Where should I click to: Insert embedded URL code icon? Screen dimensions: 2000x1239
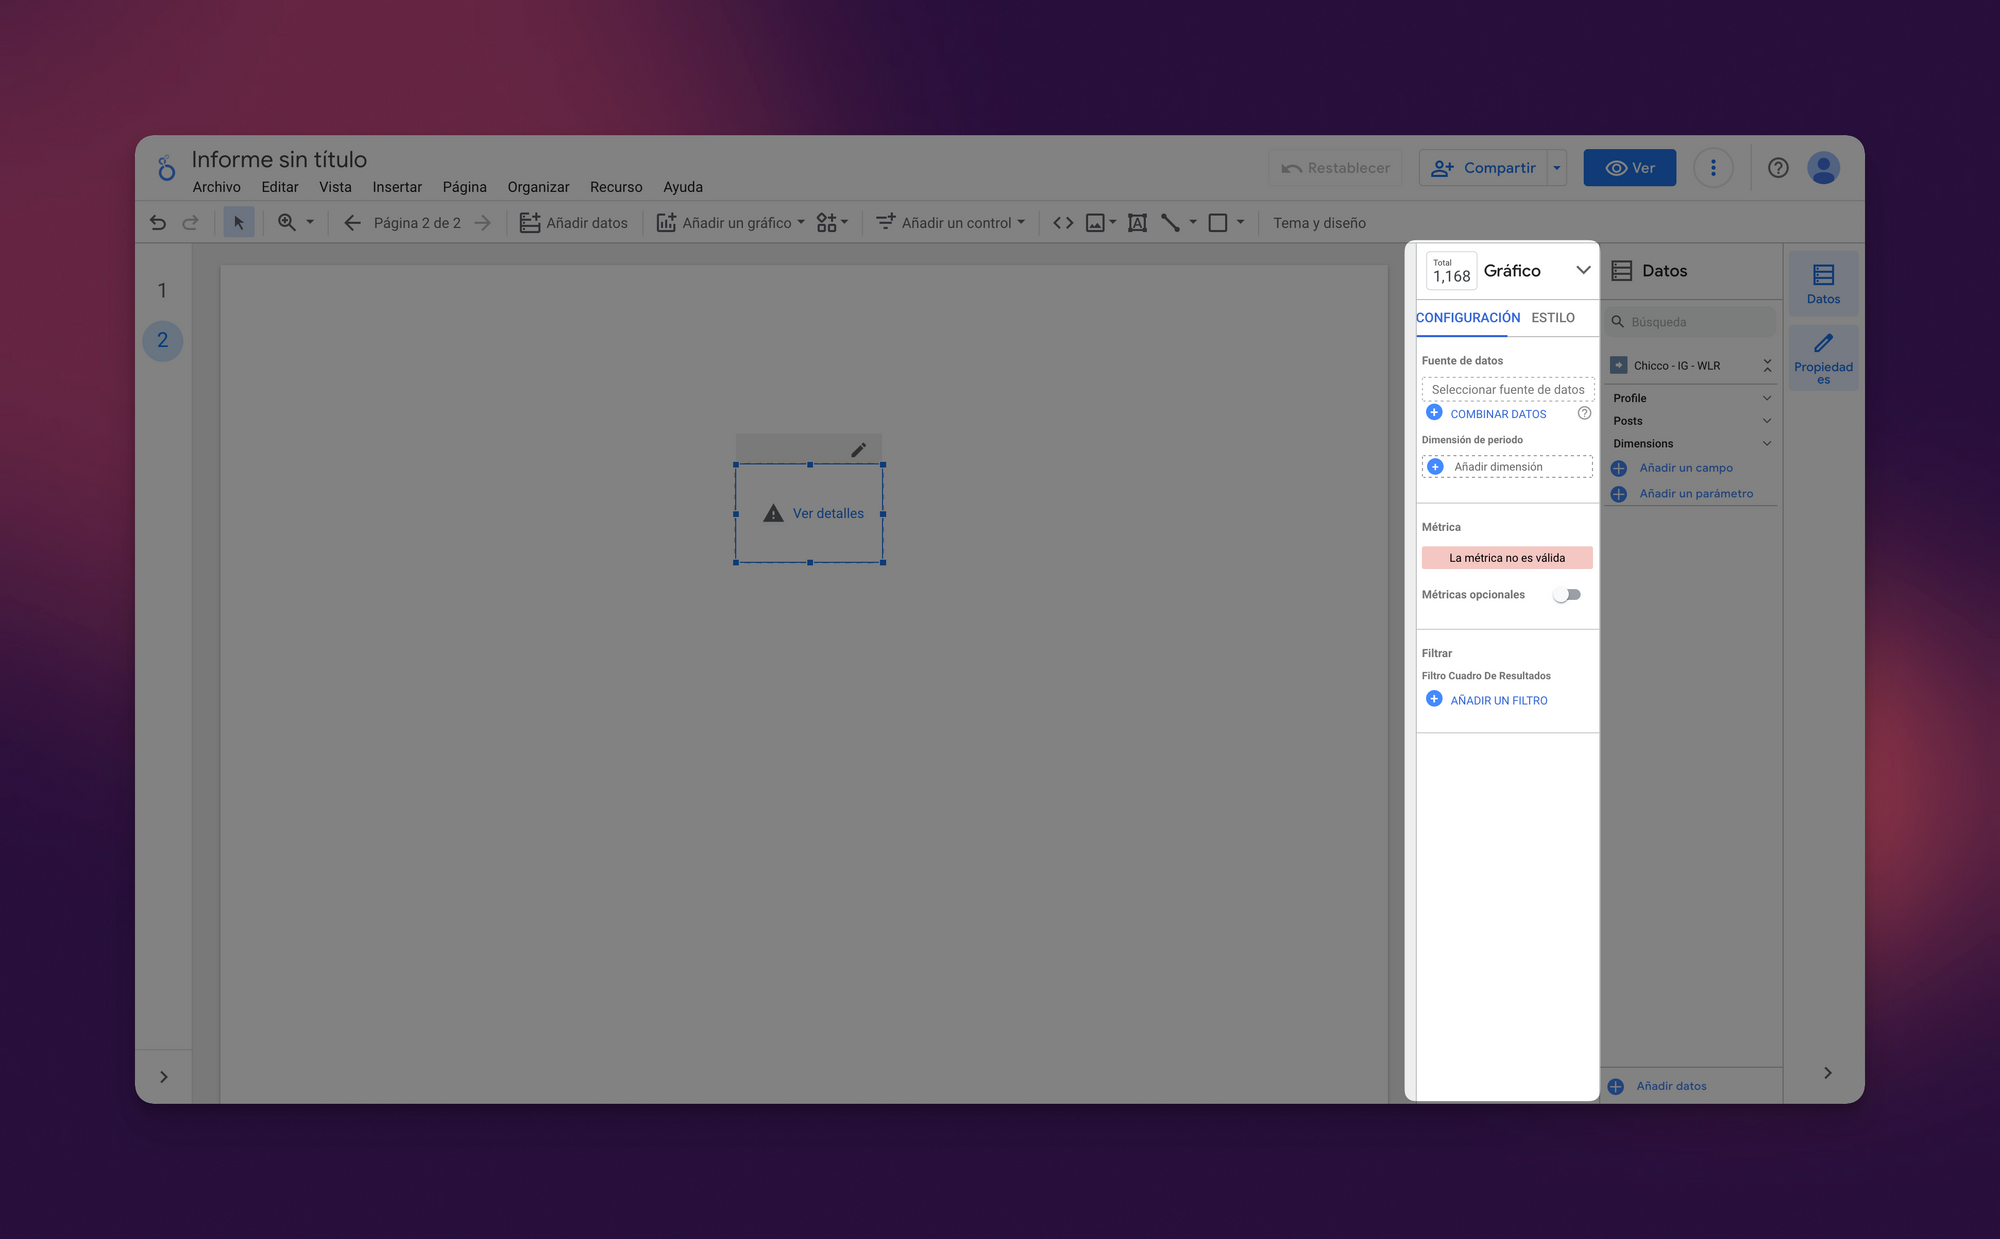(1063, 223)
